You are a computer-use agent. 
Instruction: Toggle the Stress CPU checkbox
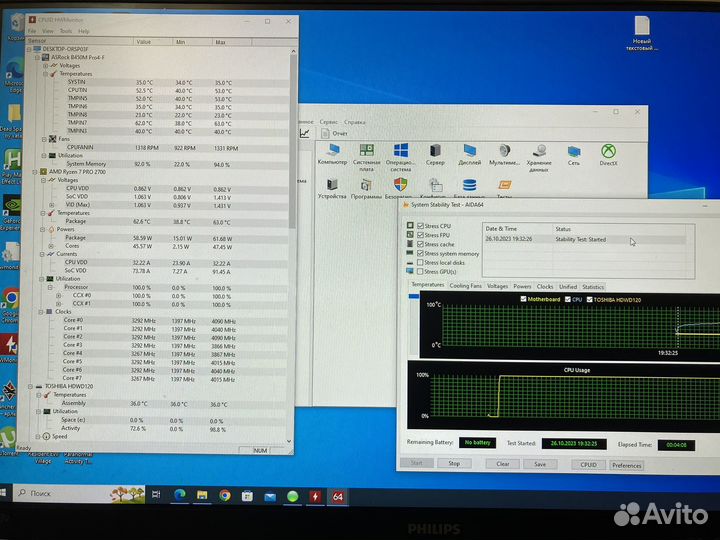pyautogui.click(x=420, y=225)
